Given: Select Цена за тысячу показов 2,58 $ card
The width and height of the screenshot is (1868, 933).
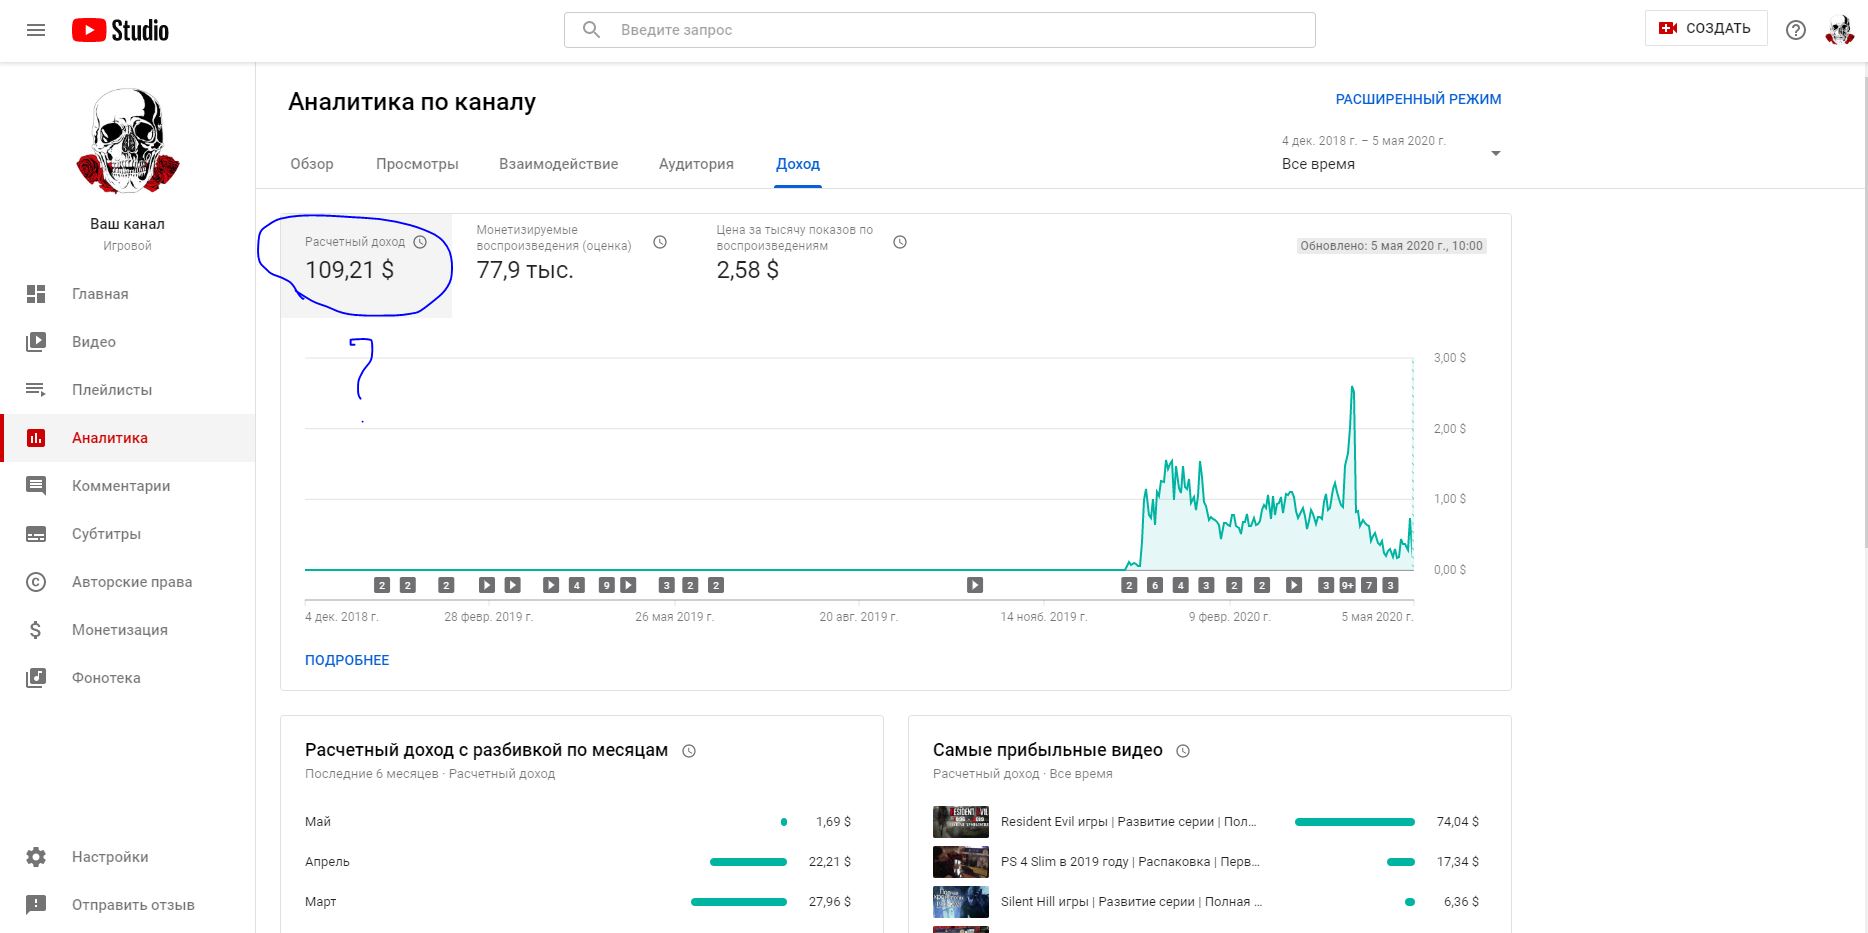Looking at the screenshot, I should (x=812, y=266).
